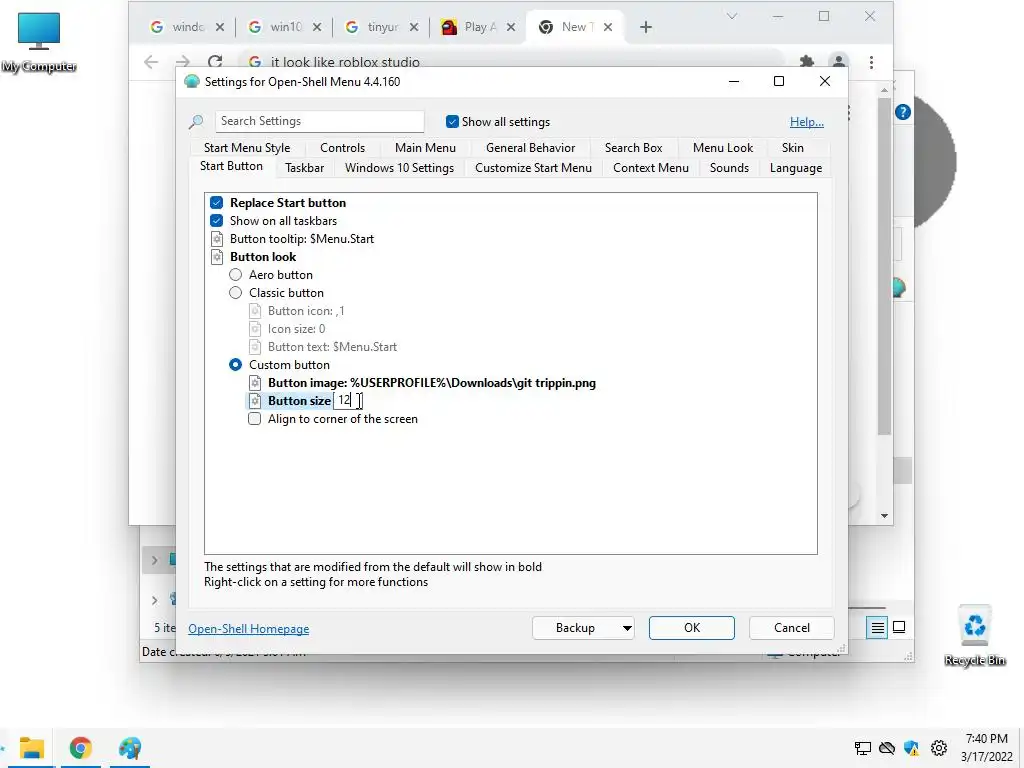Click the Backup button
The image size is (1024, 768).
click(575, 628)
